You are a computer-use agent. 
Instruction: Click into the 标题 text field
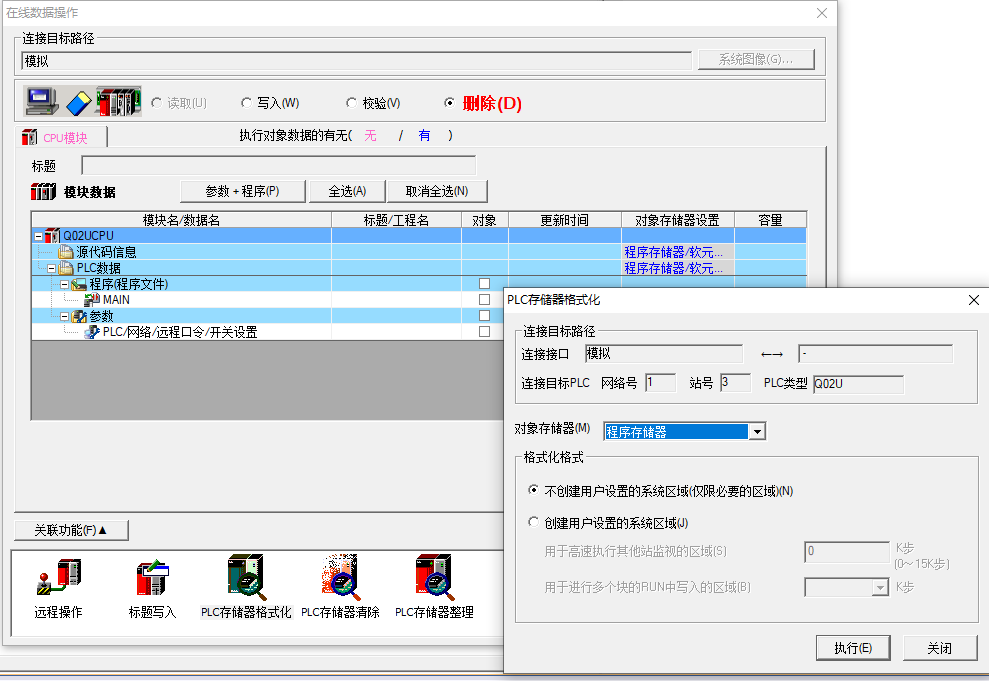click(278, 166)
